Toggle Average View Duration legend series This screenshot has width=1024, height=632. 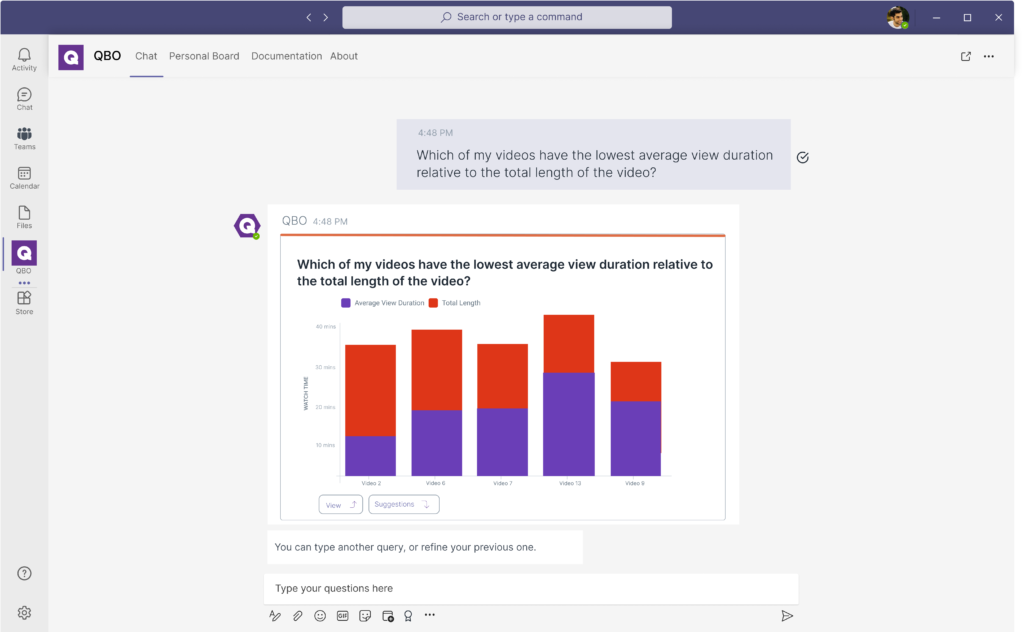(x=383, y=302)
